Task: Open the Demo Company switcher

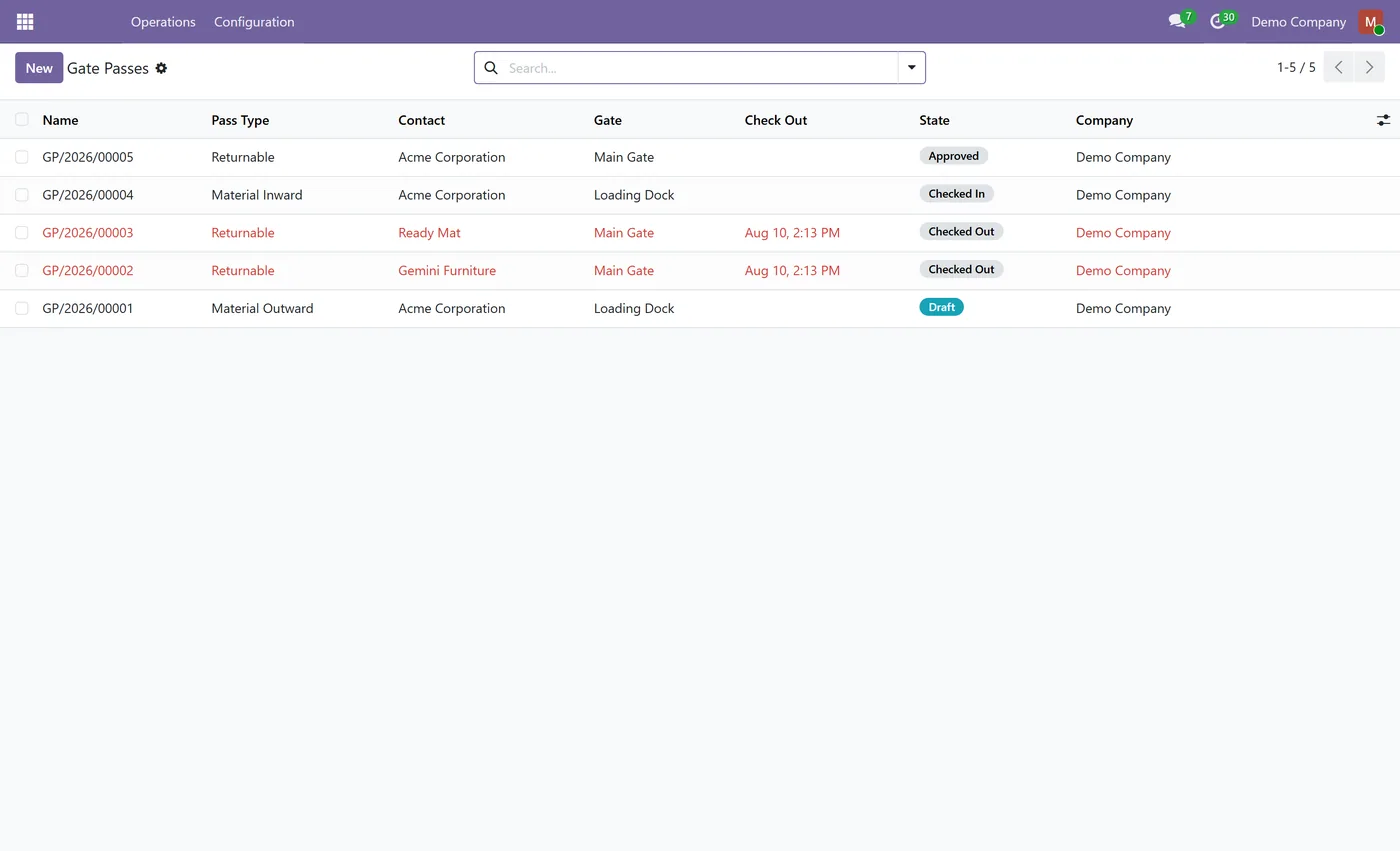Action: pos(1298,22)
